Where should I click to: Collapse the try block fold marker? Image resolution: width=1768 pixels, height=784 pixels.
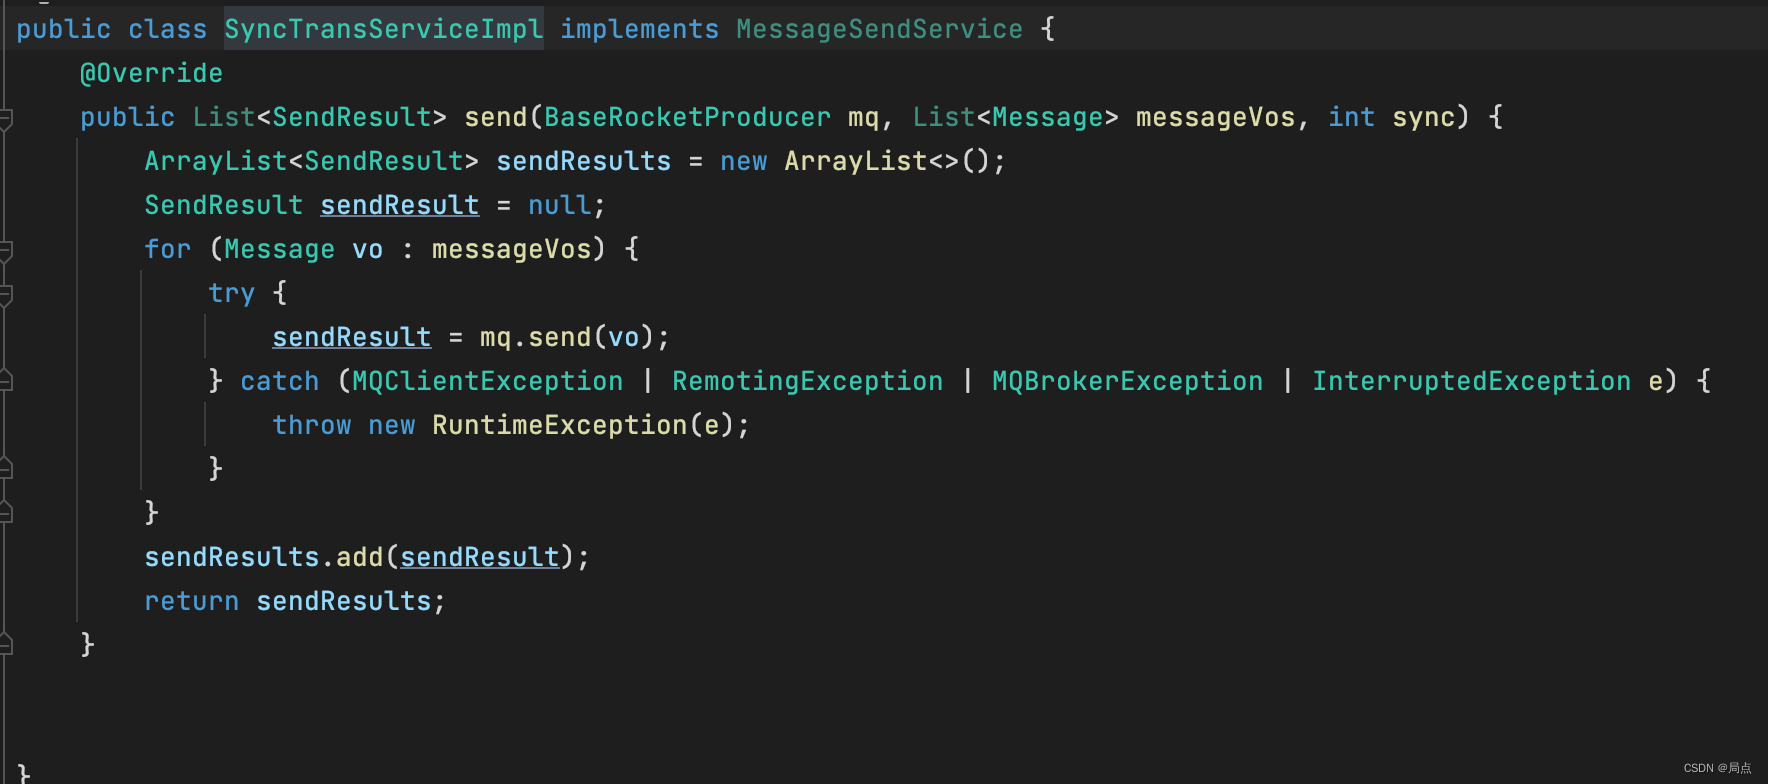[x=5, y=296]
